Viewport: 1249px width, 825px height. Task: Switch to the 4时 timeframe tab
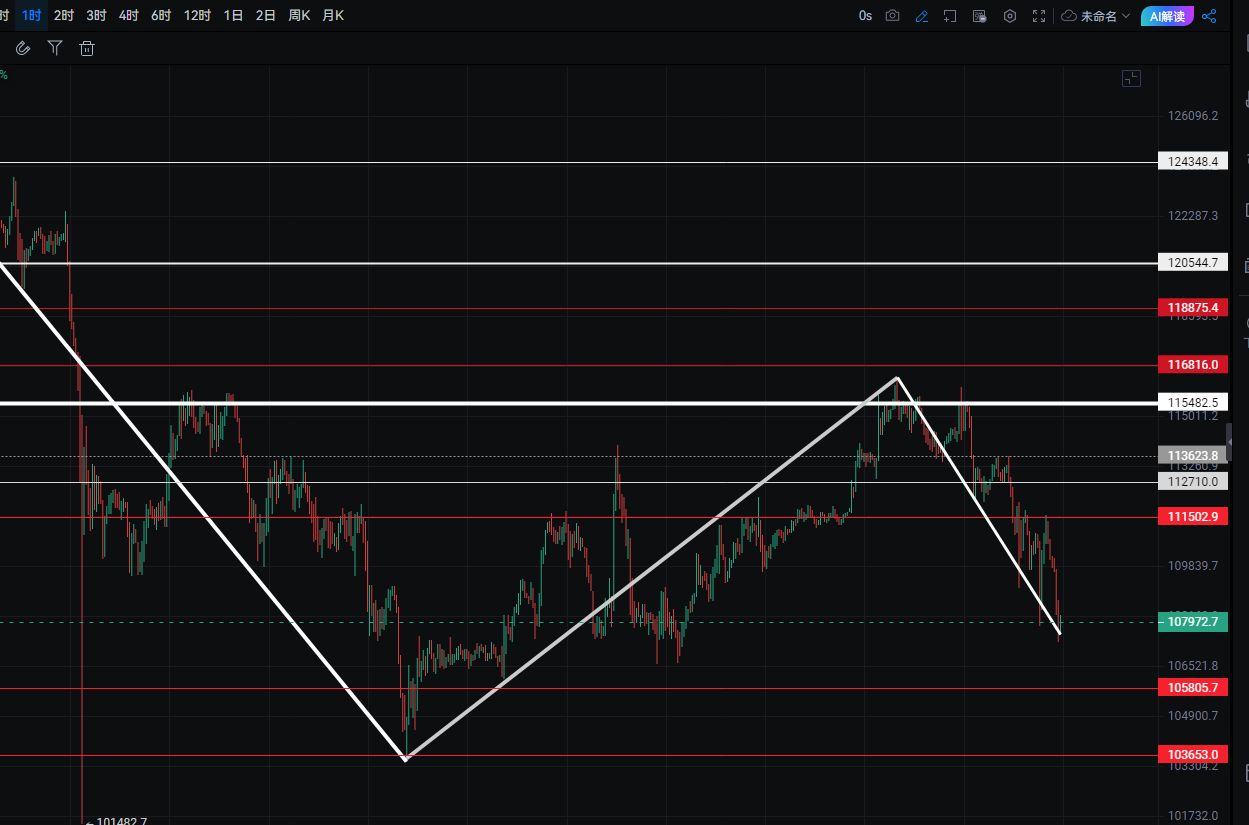[x=128, y=16]
